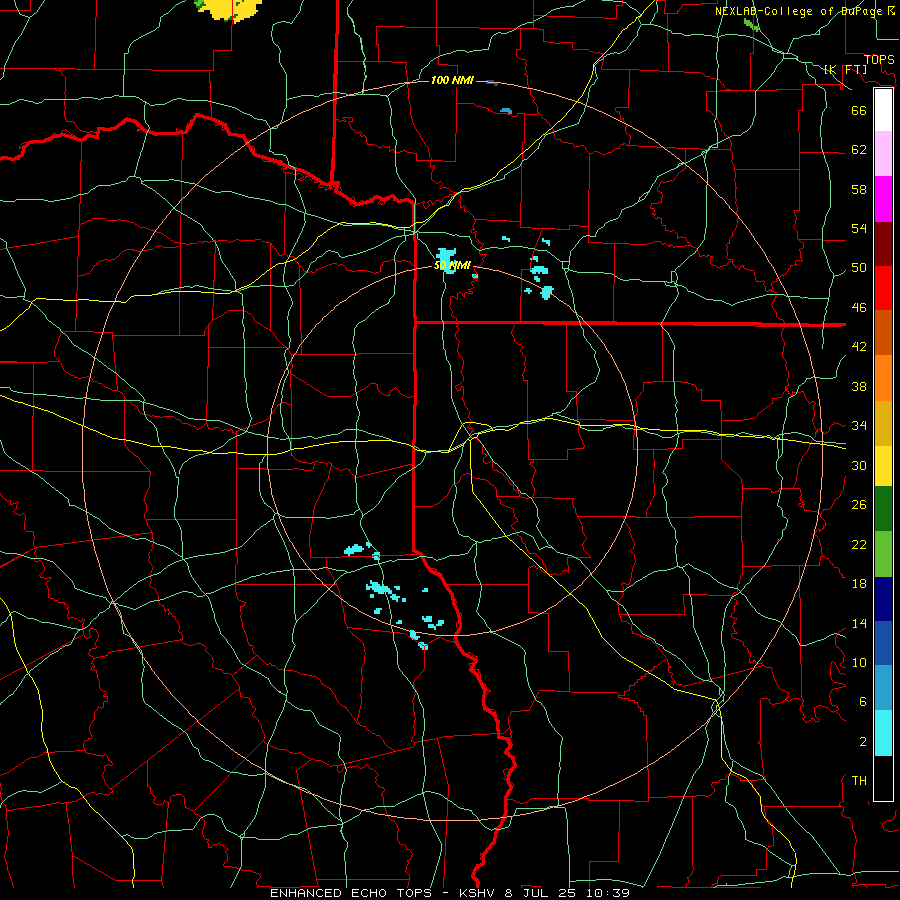The image size is (900, 900).
Task: Click the dark green legend swatch
Action: [x=883, y=509]
